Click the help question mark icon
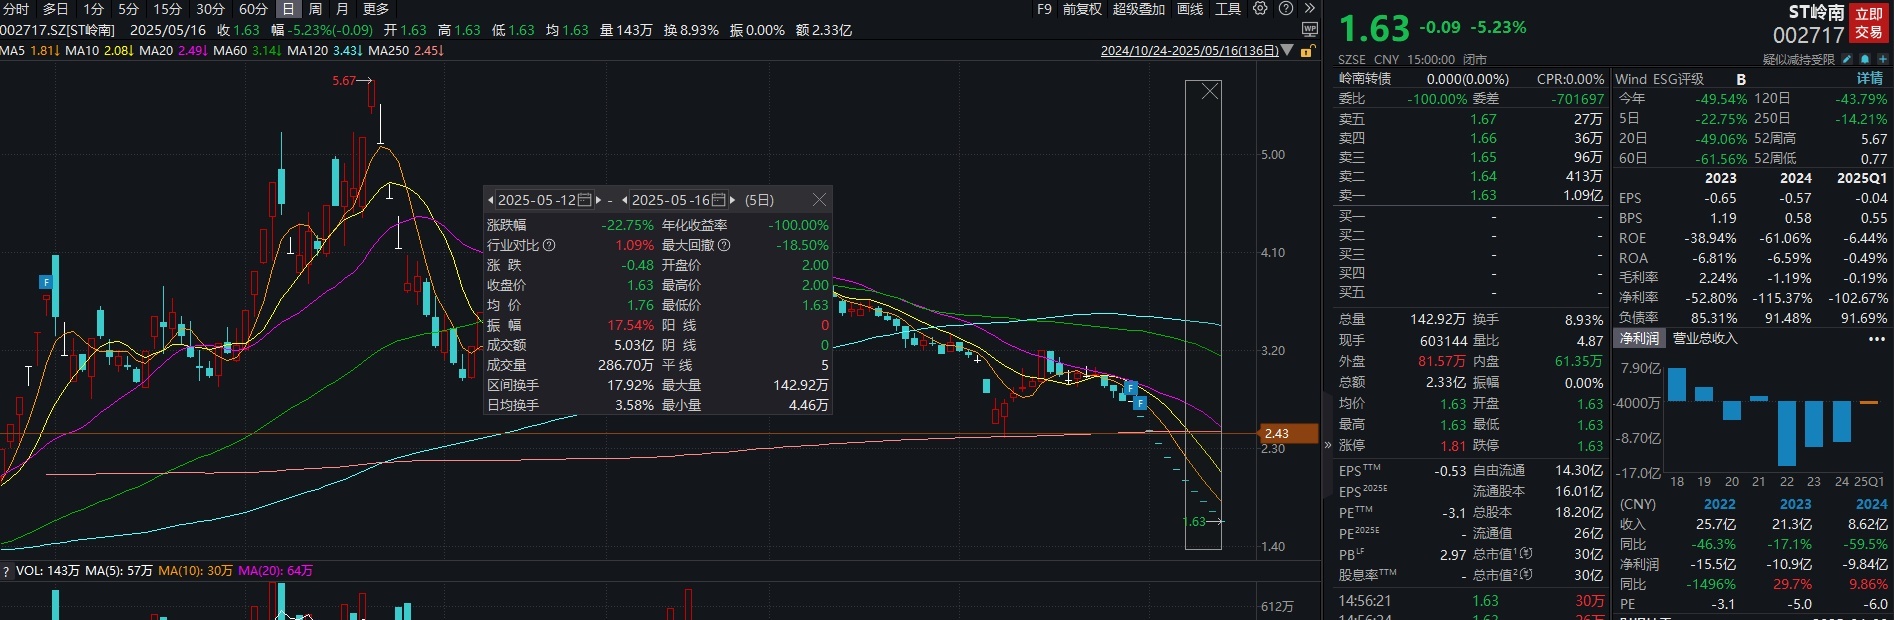This screenshot has height=620, width=1894. pos(1286,9)
